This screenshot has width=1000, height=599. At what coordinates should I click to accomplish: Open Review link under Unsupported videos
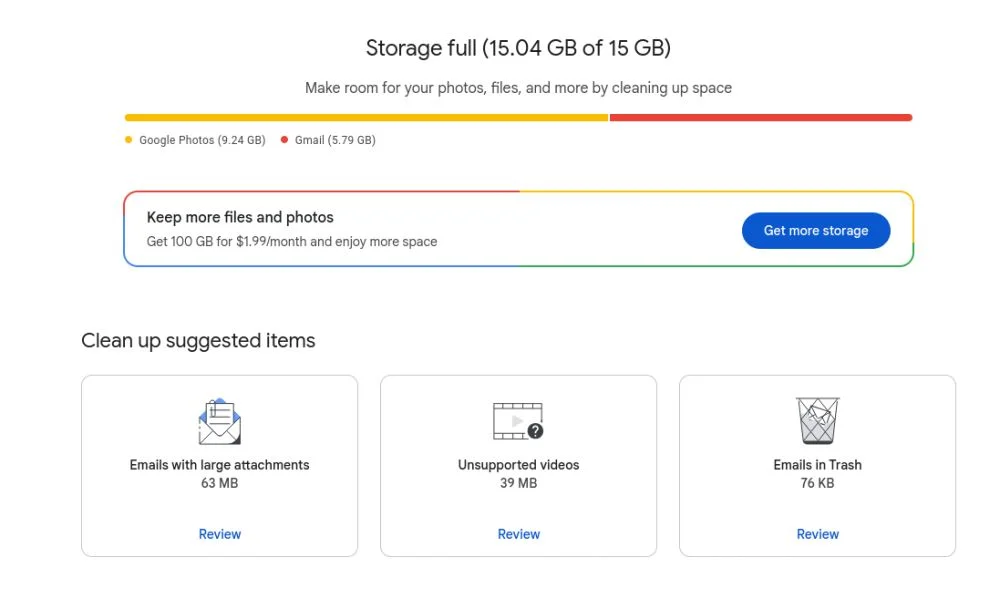[518, 534]
